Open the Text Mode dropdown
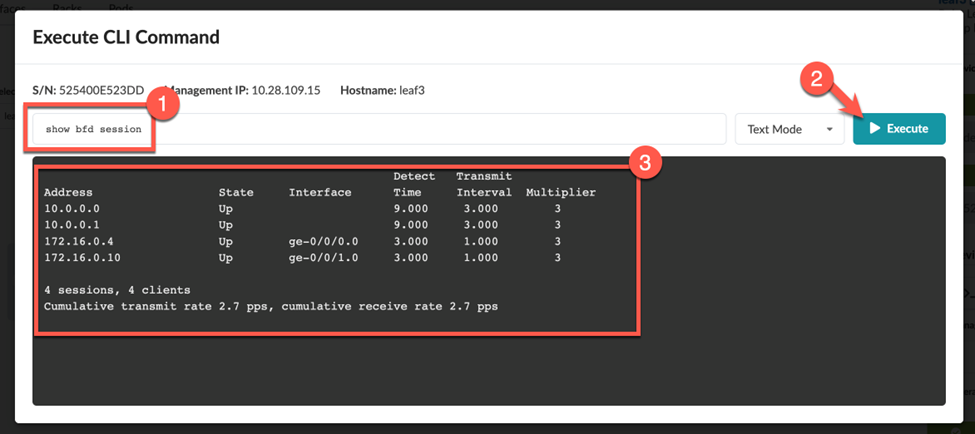975x434 pixels. coord(789,129)
